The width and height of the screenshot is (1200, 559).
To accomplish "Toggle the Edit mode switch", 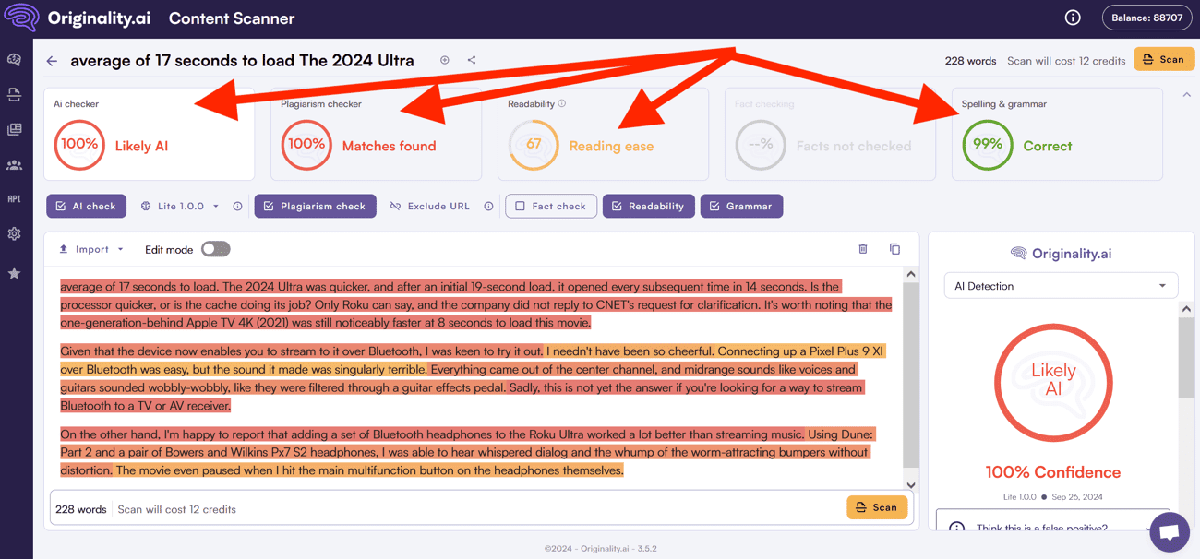I will tap(215, 249).
